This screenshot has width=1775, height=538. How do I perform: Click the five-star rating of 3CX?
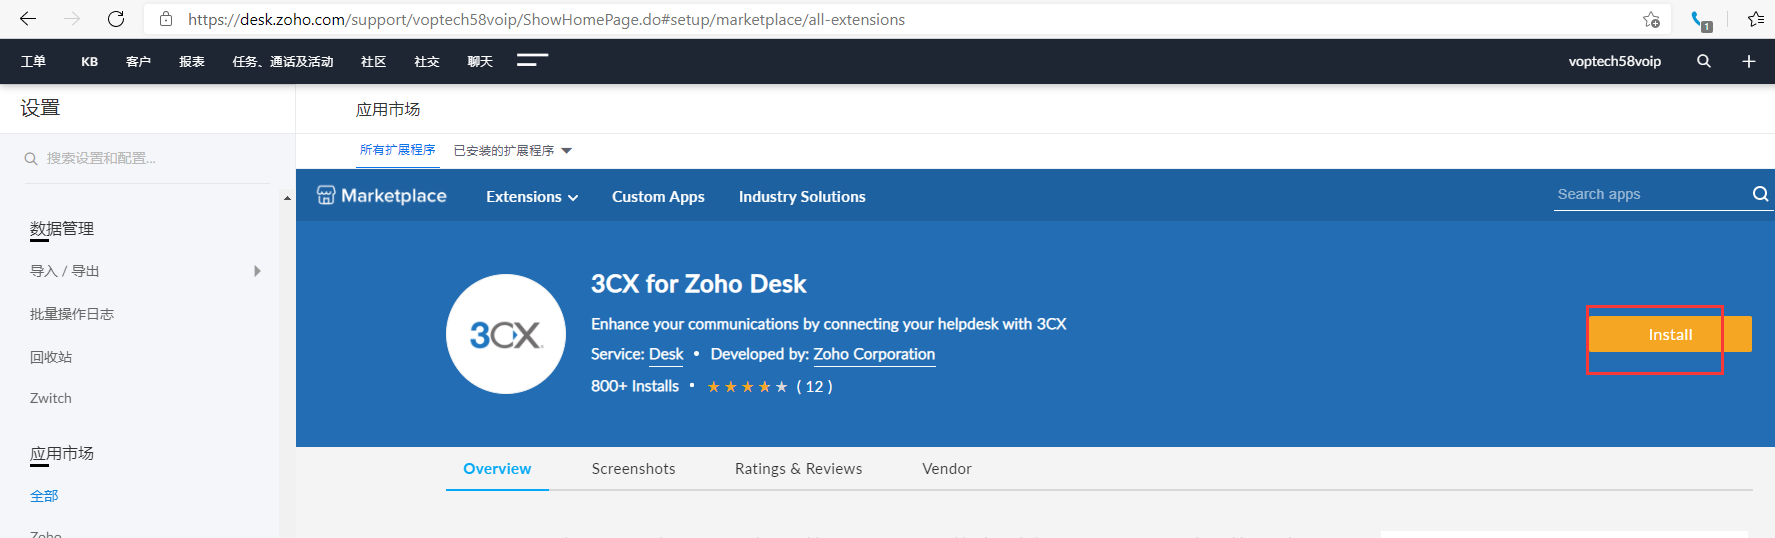[x=747, y=387]
